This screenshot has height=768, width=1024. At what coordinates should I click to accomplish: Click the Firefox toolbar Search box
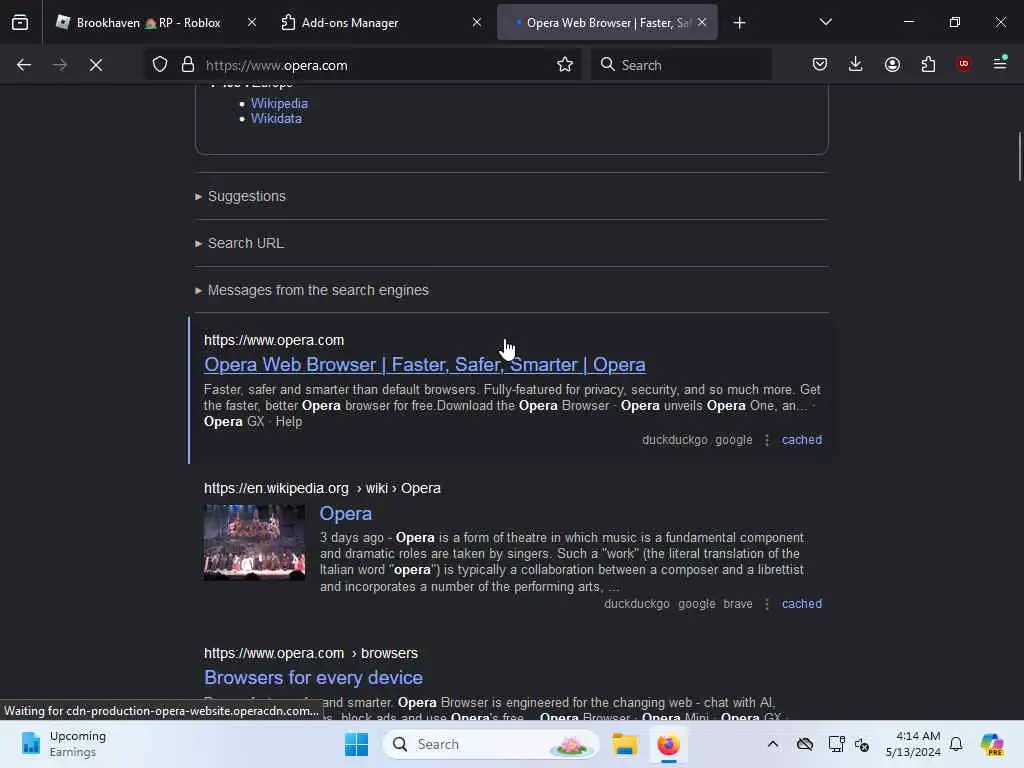tap(682, 65)
